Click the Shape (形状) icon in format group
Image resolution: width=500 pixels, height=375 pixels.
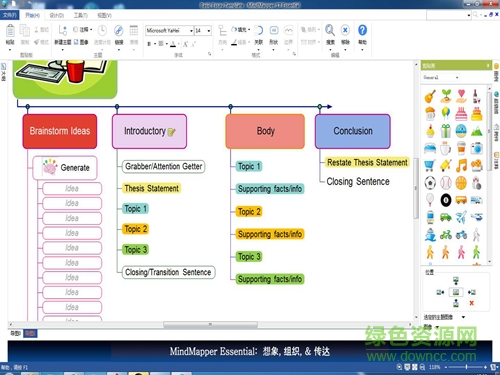click(x=274, y=31)
